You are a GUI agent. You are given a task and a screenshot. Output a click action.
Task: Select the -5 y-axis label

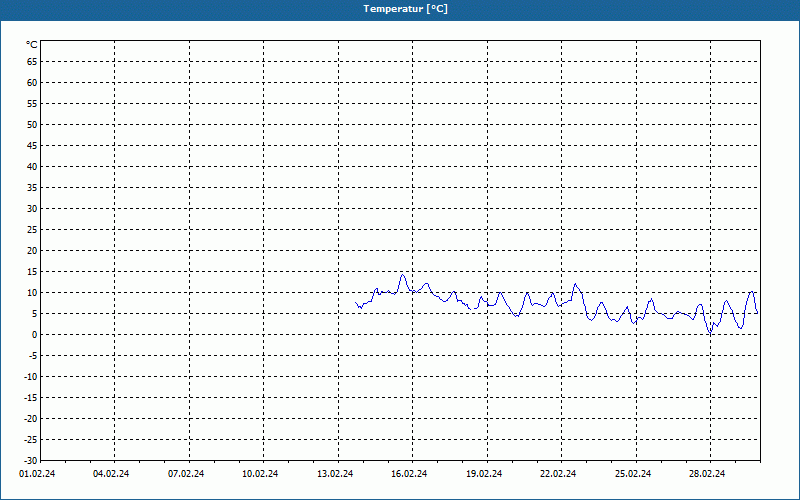point(33,356)
